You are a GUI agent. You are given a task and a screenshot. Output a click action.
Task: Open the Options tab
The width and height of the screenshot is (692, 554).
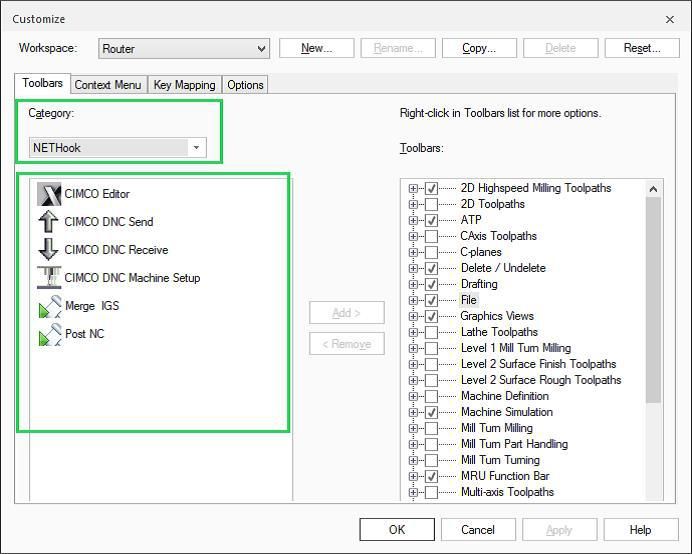tap(245, 85)
